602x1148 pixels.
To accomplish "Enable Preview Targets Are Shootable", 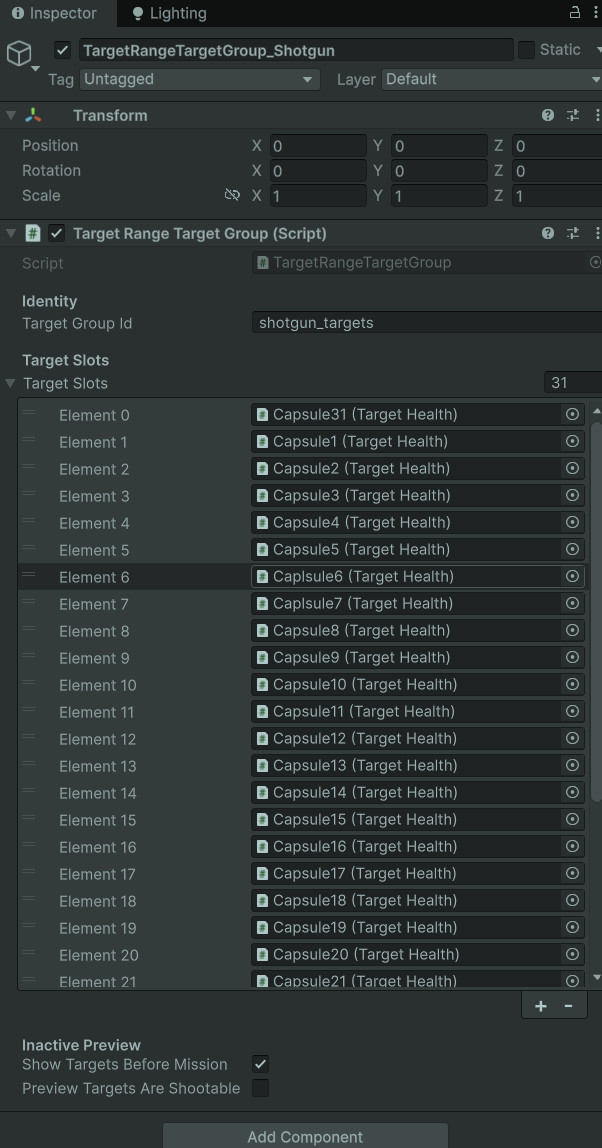I will tap(260, 1088).
